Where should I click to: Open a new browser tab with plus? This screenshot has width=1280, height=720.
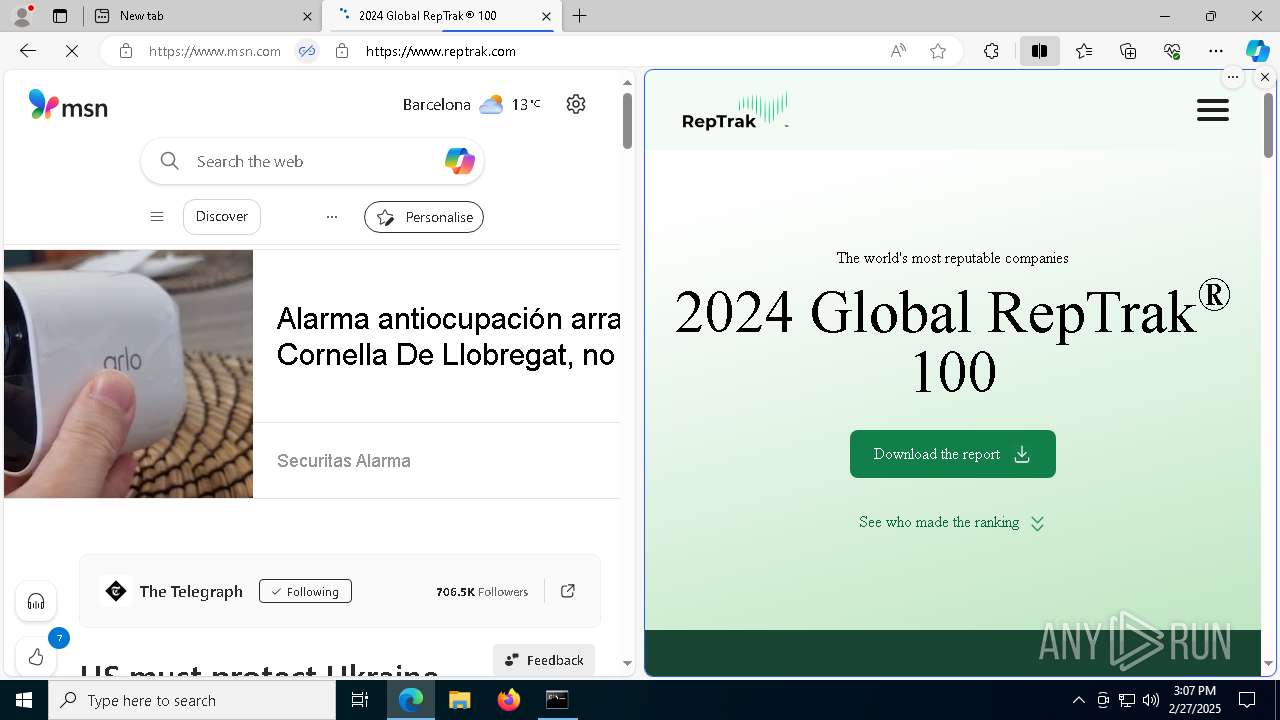580,16
